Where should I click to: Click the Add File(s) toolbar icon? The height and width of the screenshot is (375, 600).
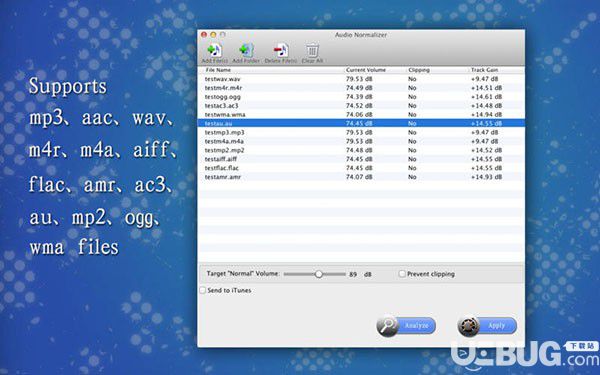coord(214,51)
